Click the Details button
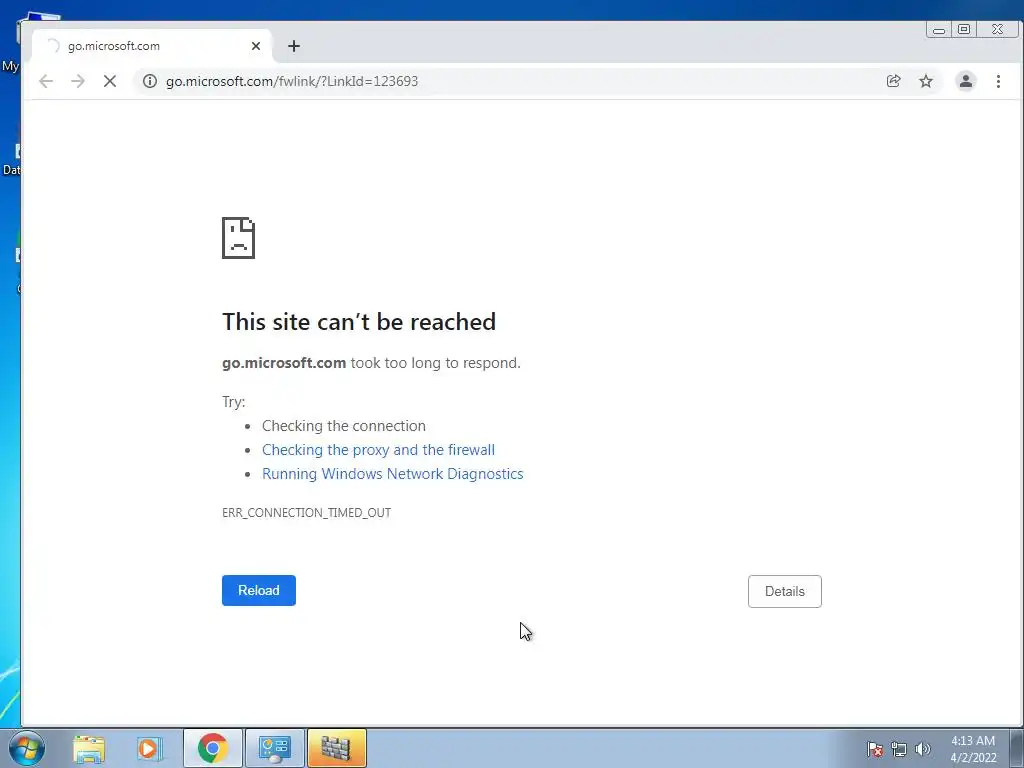Screen dimensions: 1024x768 [x=785, y=591]
